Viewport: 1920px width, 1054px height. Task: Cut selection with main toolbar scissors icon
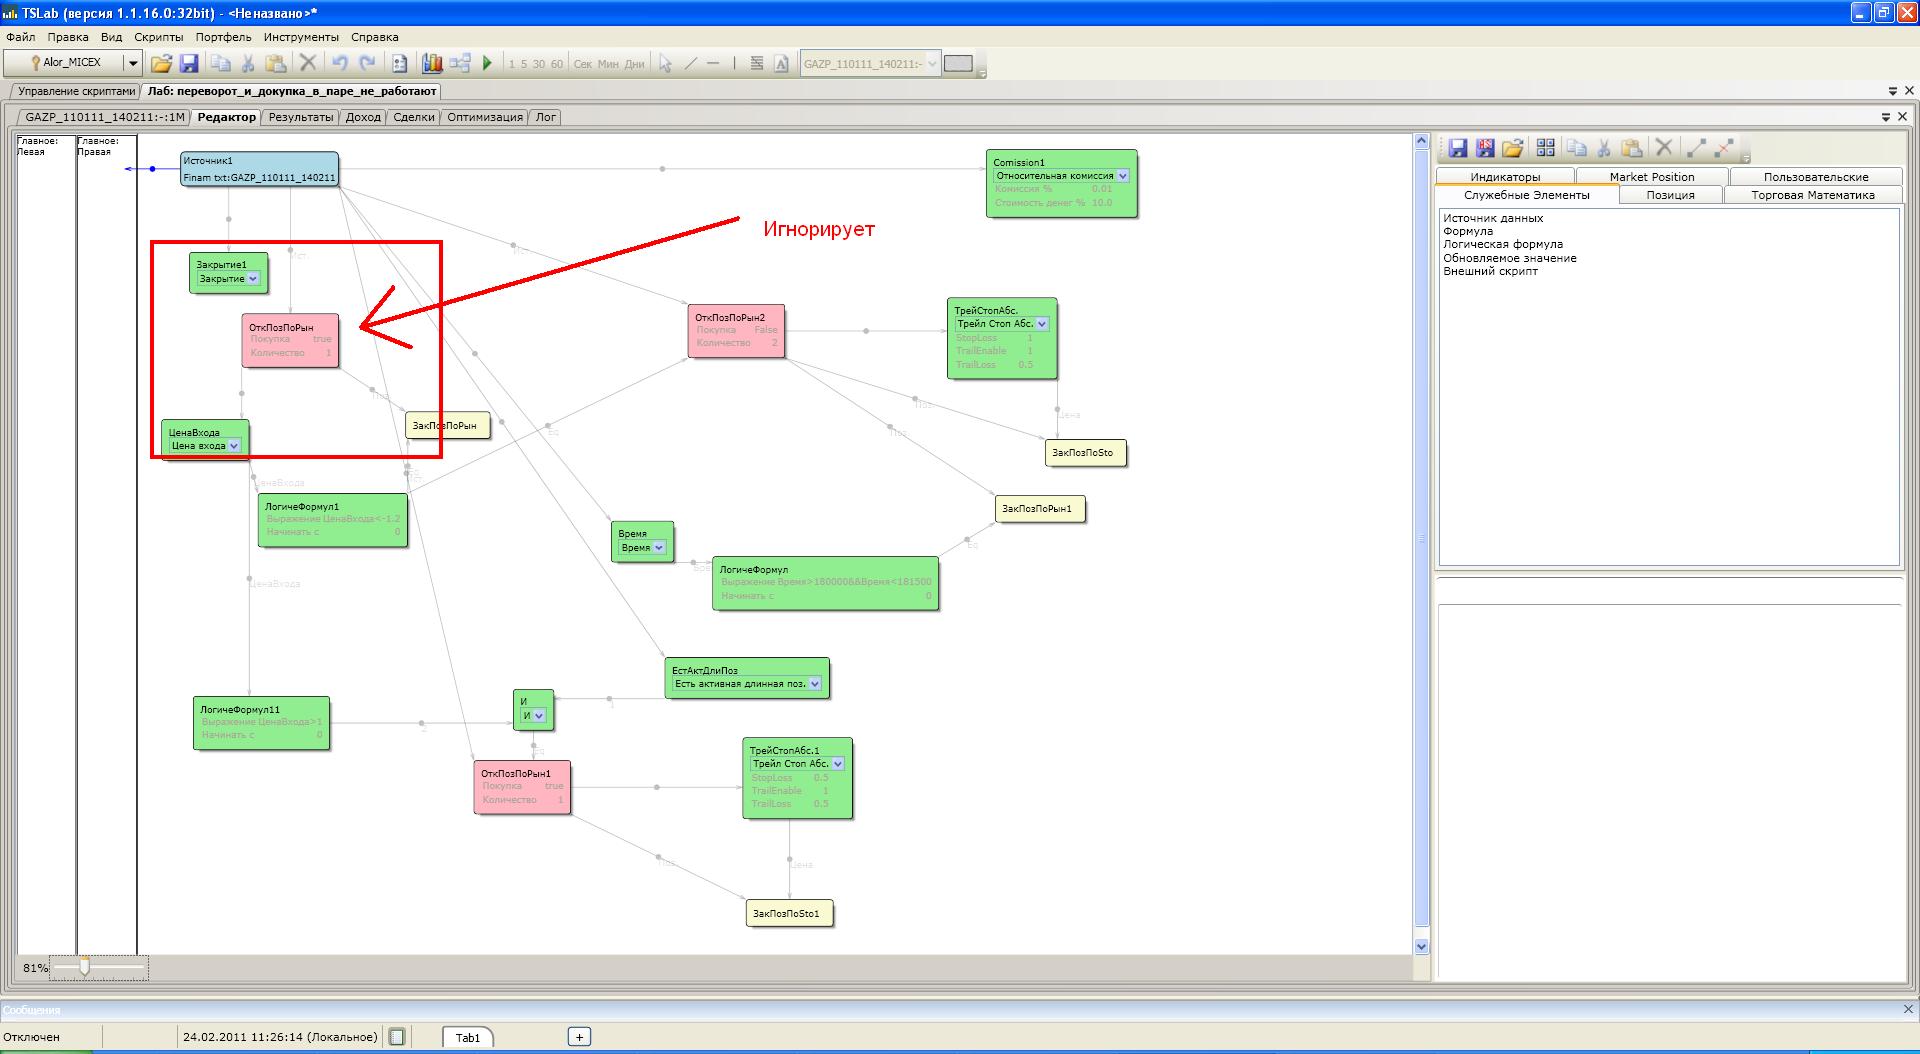click(248, 63)
